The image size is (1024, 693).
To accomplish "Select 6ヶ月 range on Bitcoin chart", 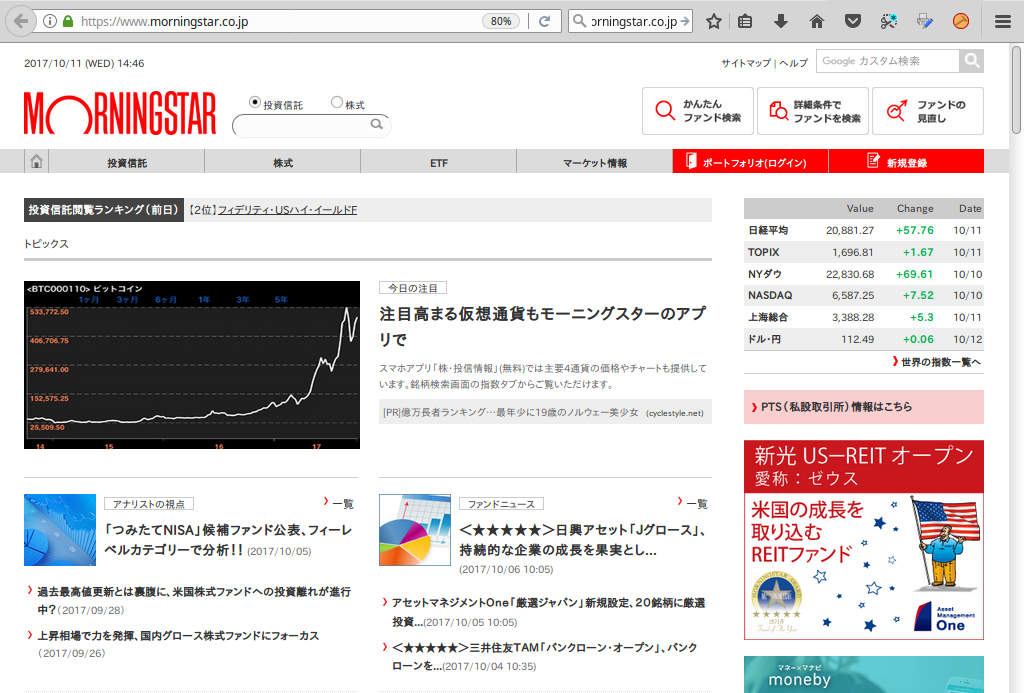I will tap(166, 300).
